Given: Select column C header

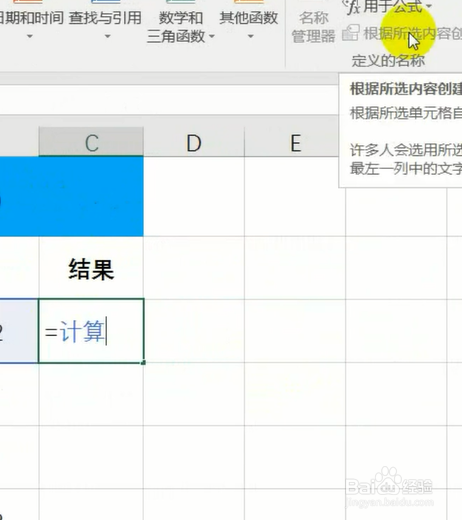Looking at the screenshot, I should click(x=91, y=142).
